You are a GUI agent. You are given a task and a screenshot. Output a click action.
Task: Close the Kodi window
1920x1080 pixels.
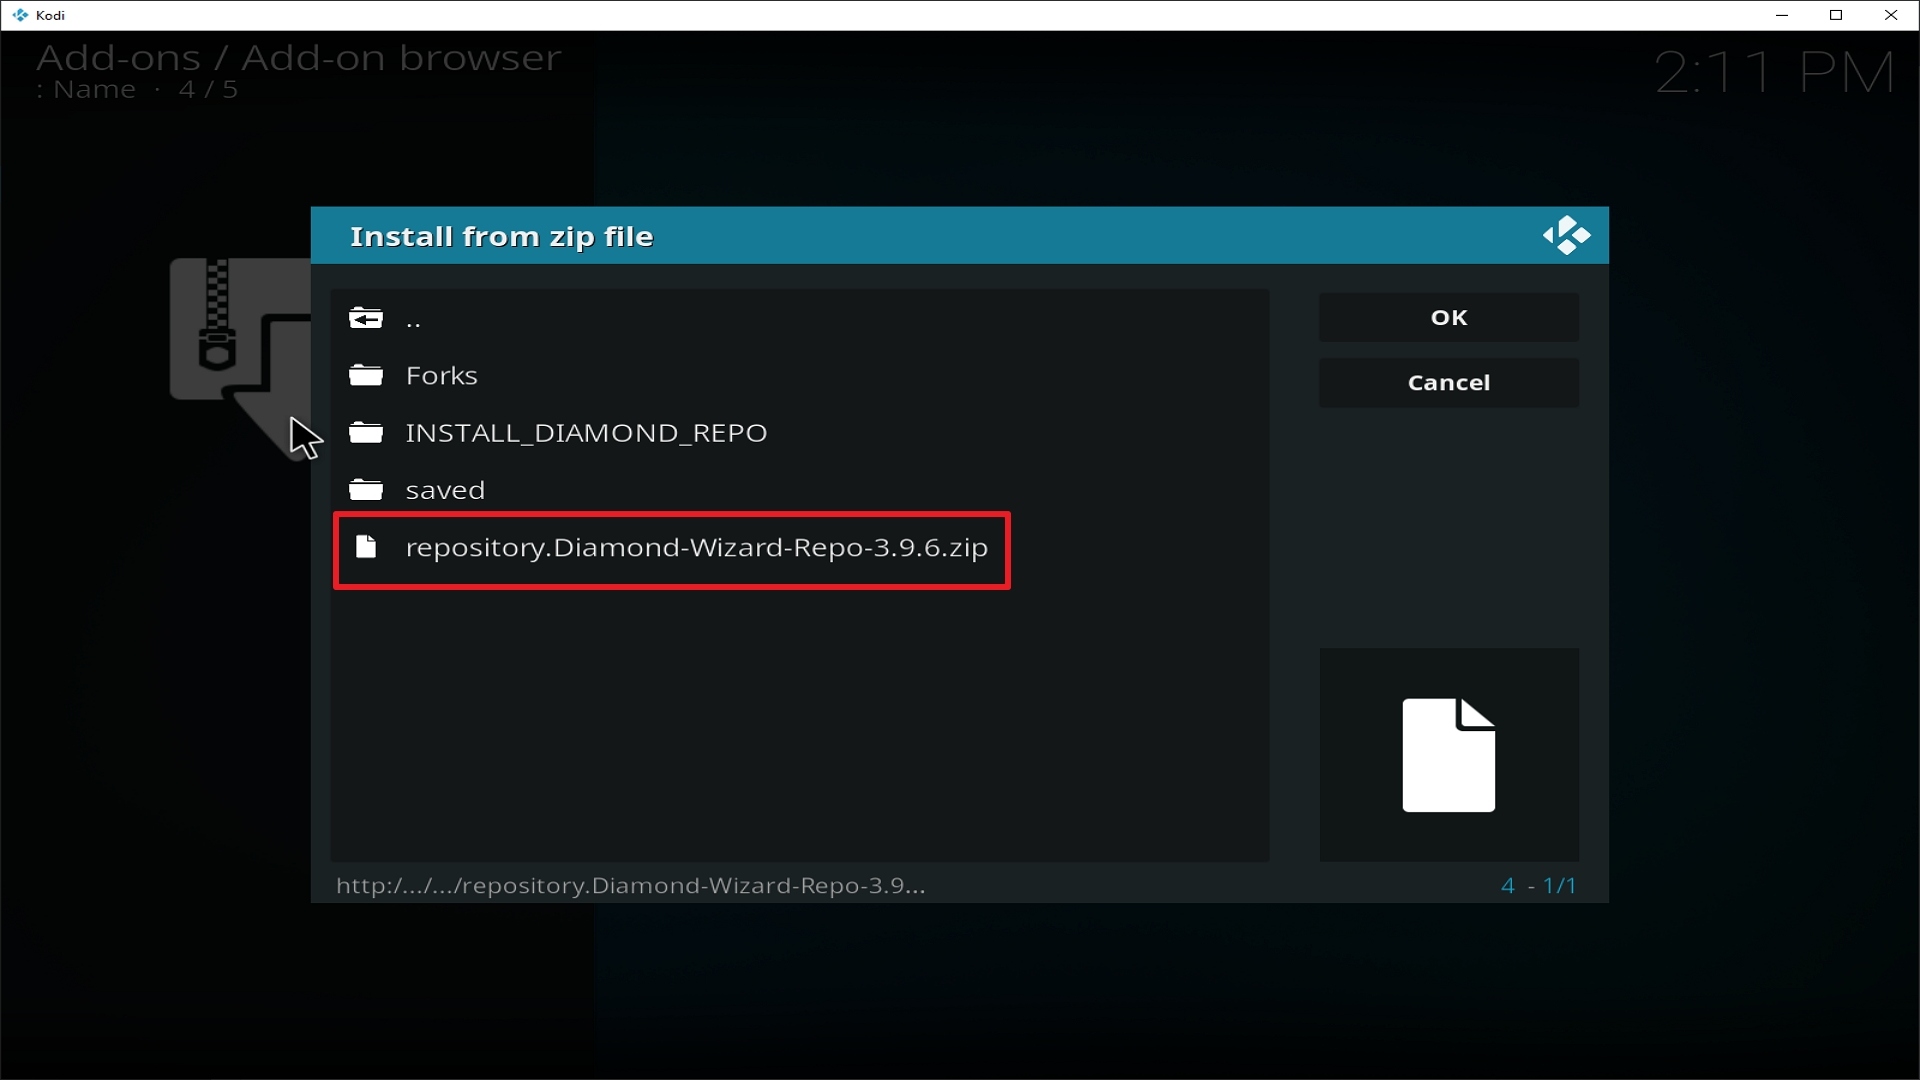point(1891,15)
